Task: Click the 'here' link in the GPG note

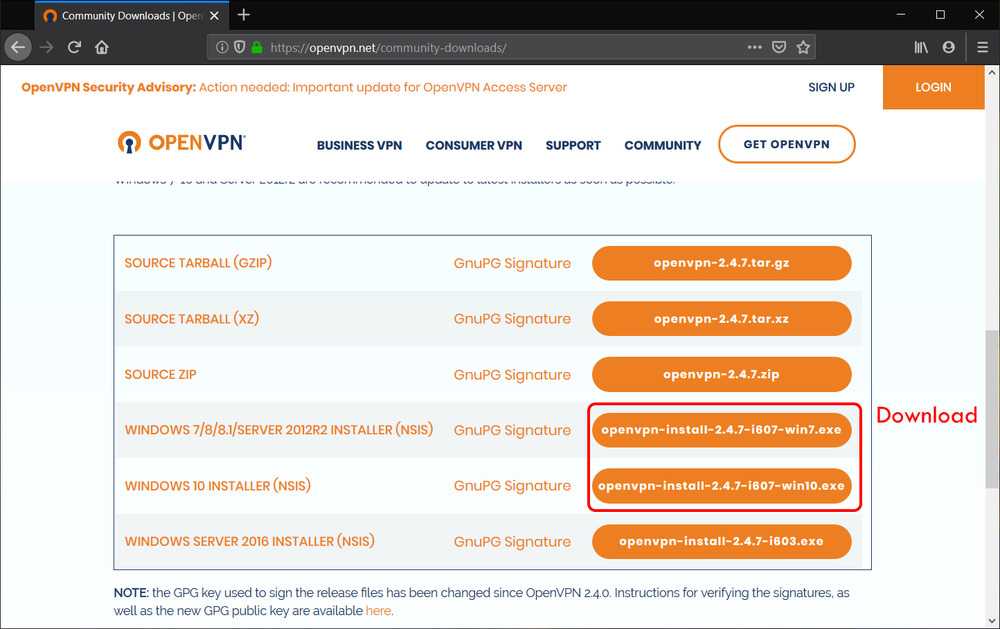Action: [x=378, y=610]
